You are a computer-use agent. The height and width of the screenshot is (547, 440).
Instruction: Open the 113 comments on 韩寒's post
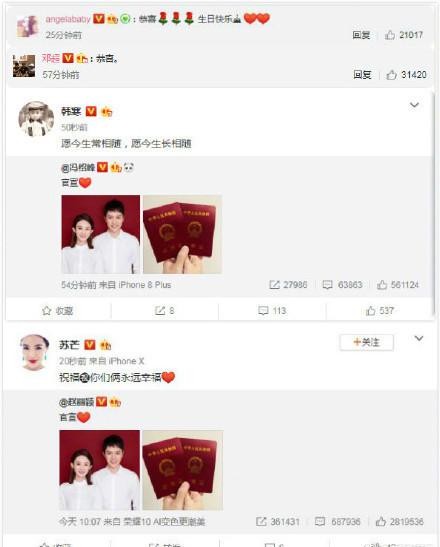tap(272, 310)
